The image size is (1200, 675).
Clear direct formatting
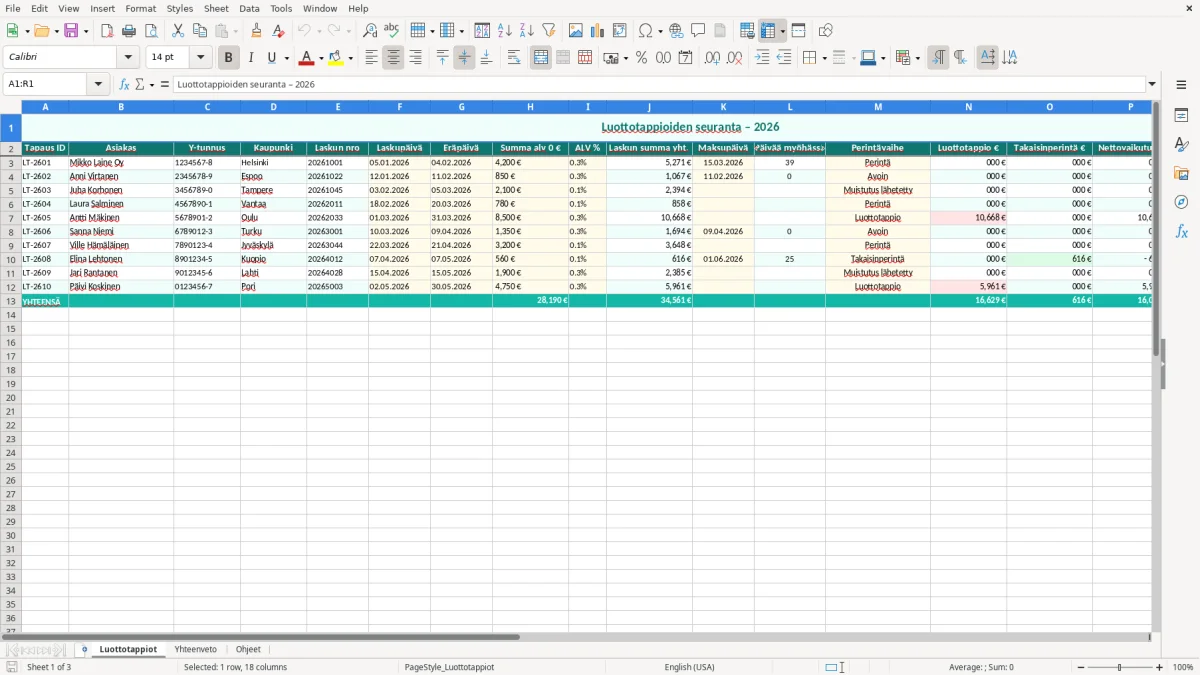coord(278,31)
